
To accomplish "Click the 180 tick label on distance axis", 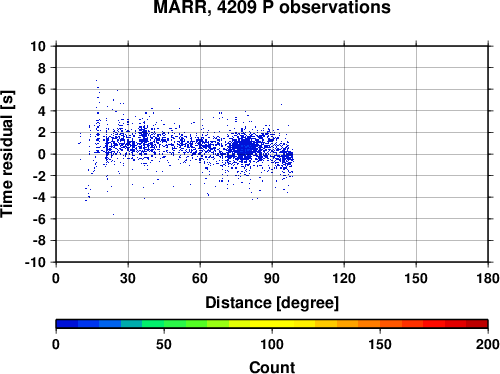I will (488, 278).
